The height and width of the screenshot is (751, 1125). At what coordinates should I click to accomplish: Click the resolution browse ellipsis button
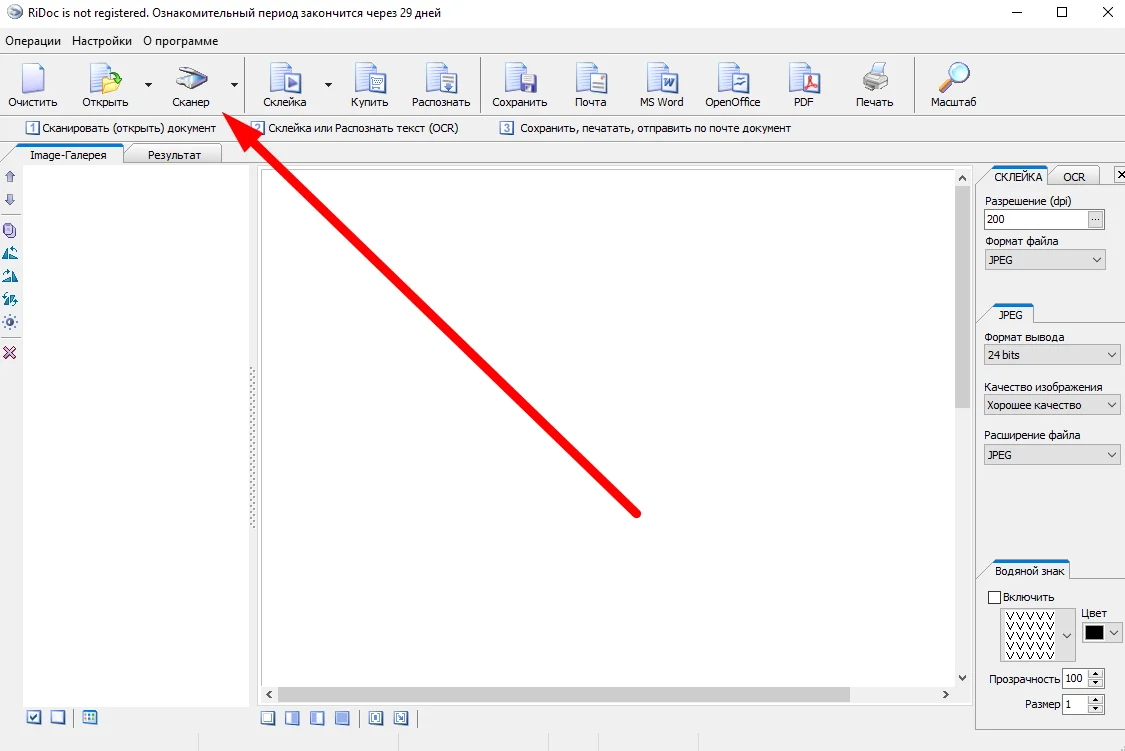pyautogui.click(x=1096, y=219)
